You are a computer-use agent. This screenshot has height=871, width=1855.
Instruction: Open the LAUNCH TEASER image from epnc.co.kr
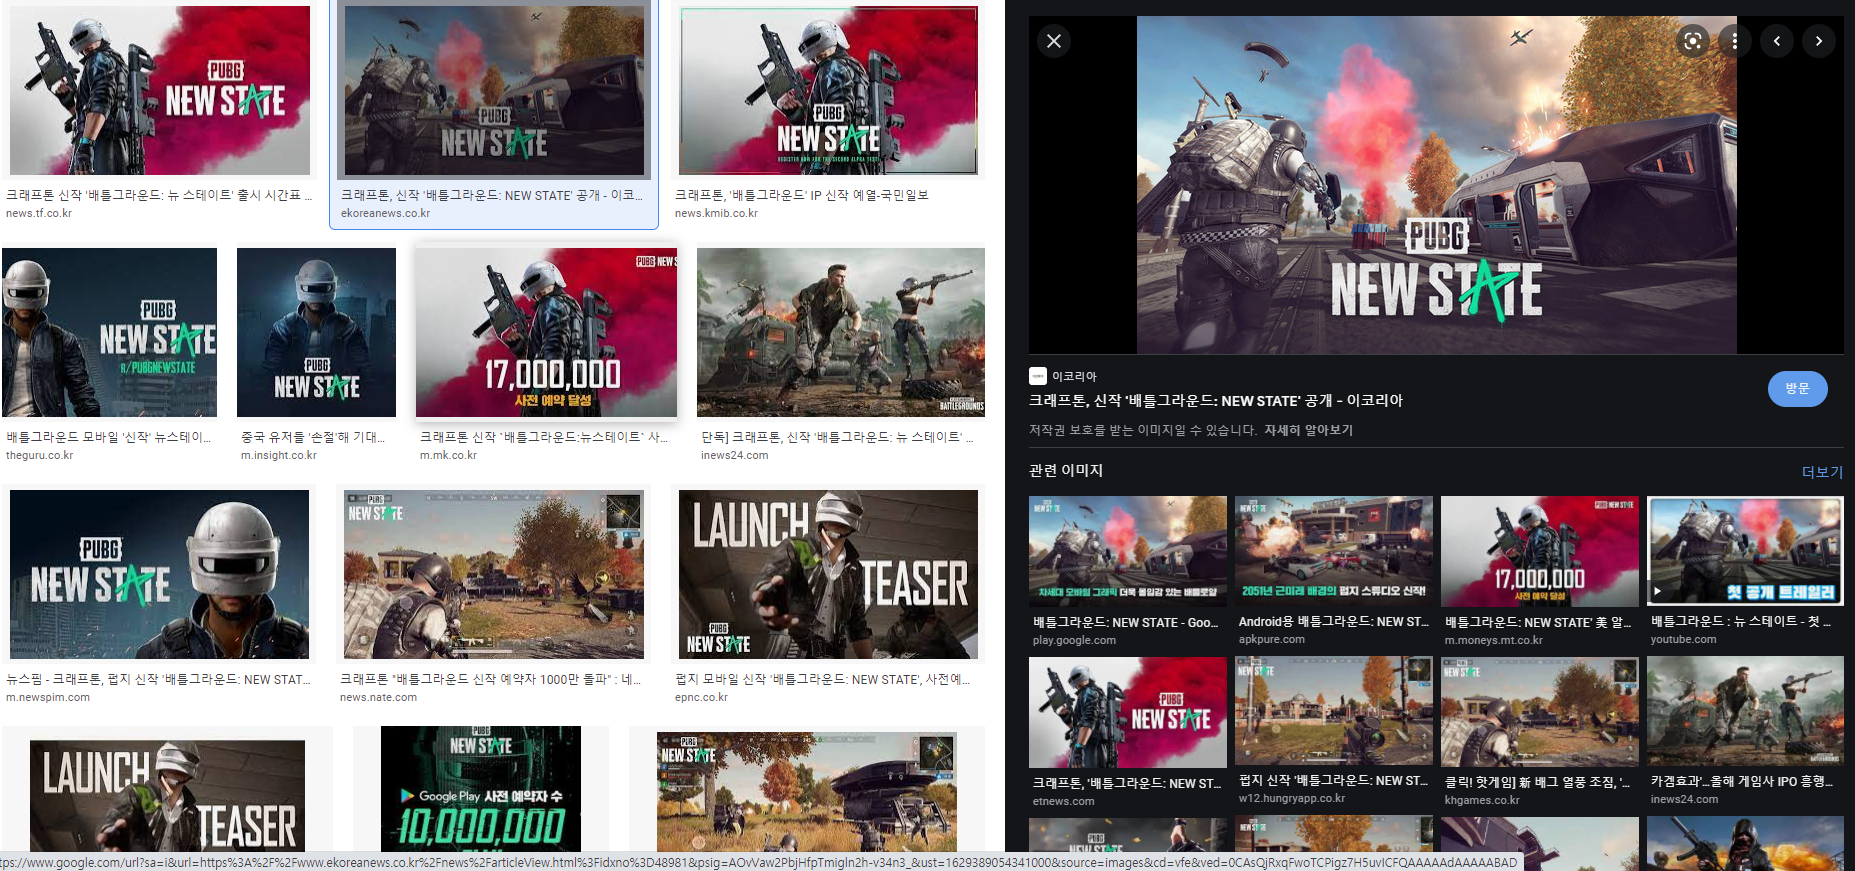(x=828, y=574)
